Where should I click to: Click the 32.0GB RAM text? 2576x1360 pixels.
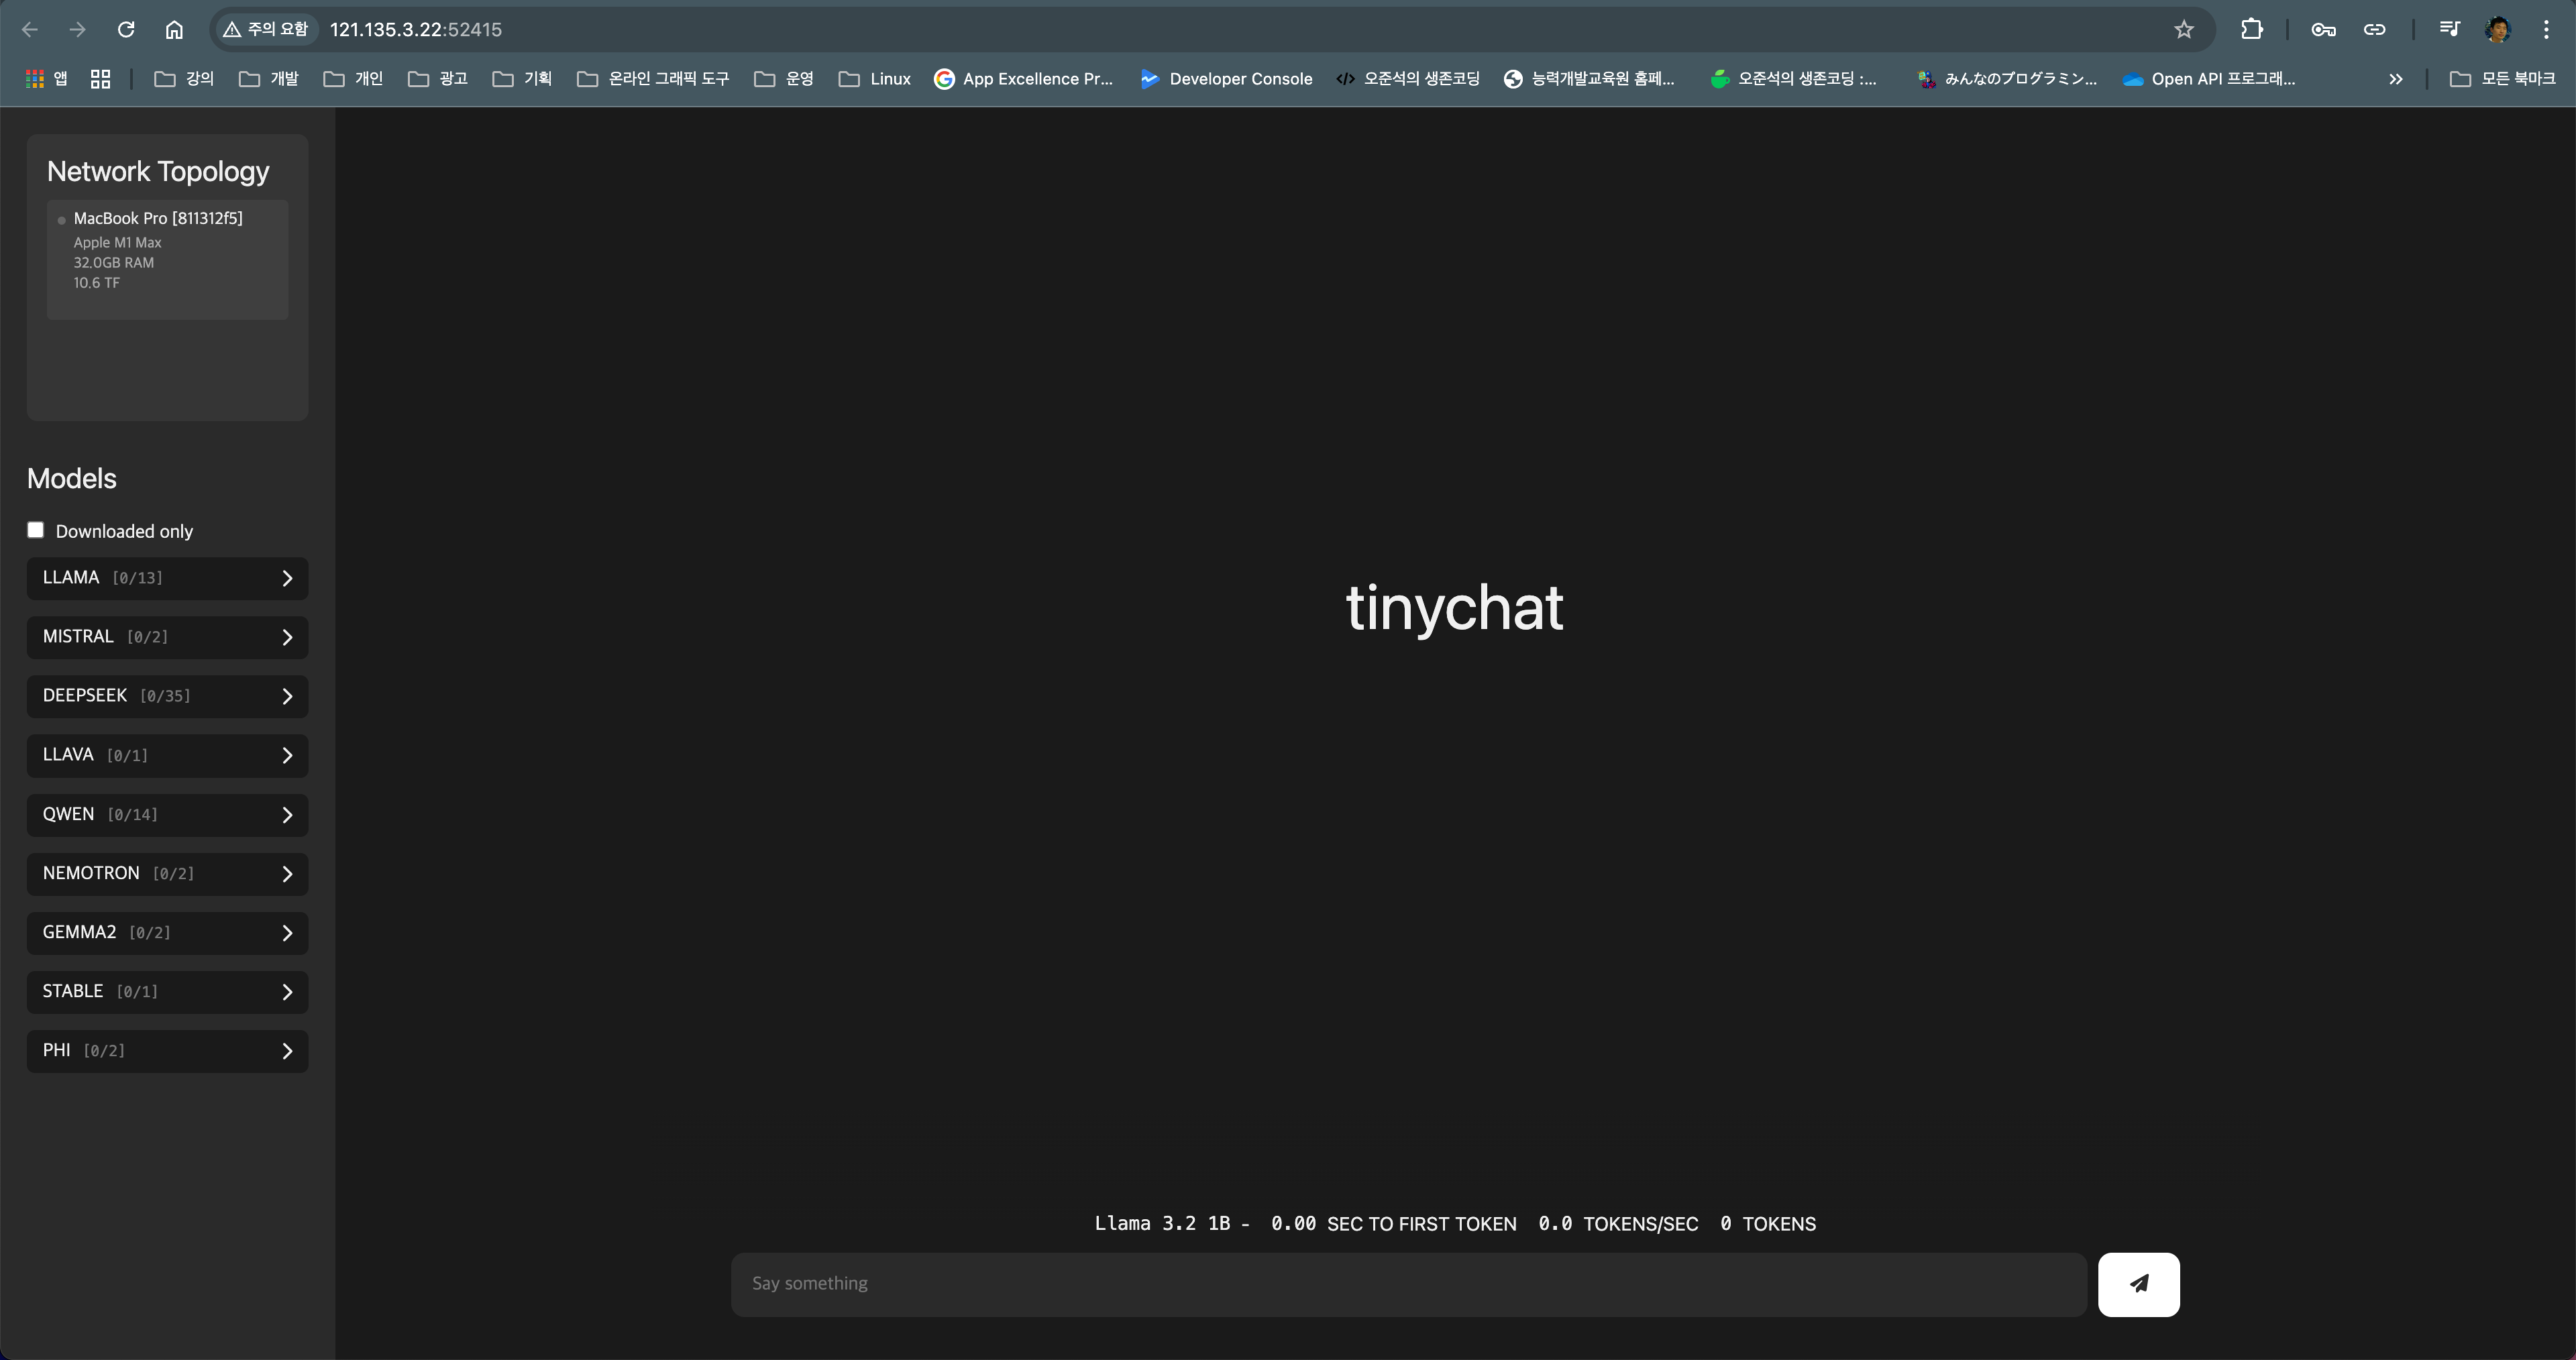tap(114, 263)
